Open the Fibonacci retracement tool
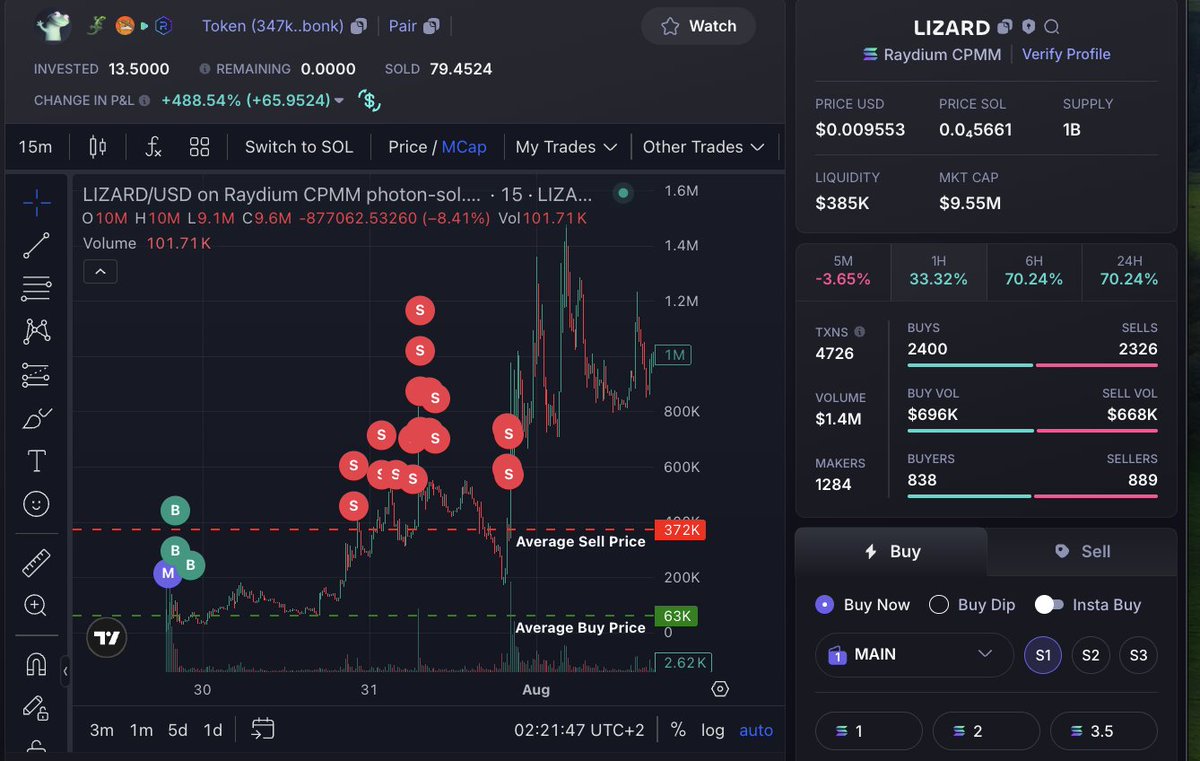1200x761 pixels. point(36,289)
